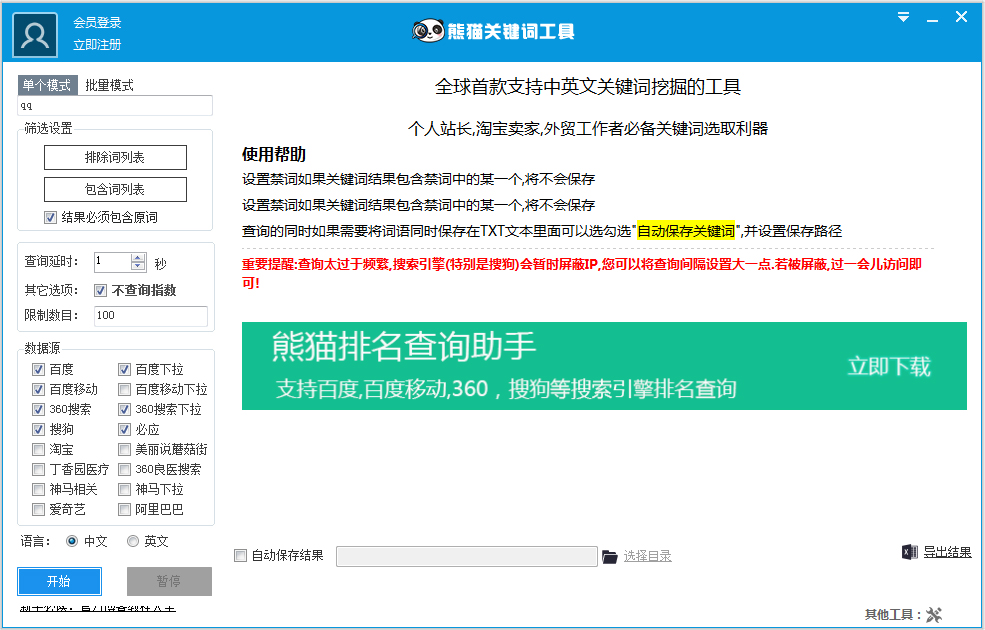
Task: Click the 开始 button
Action: click(x=59, y=581)
